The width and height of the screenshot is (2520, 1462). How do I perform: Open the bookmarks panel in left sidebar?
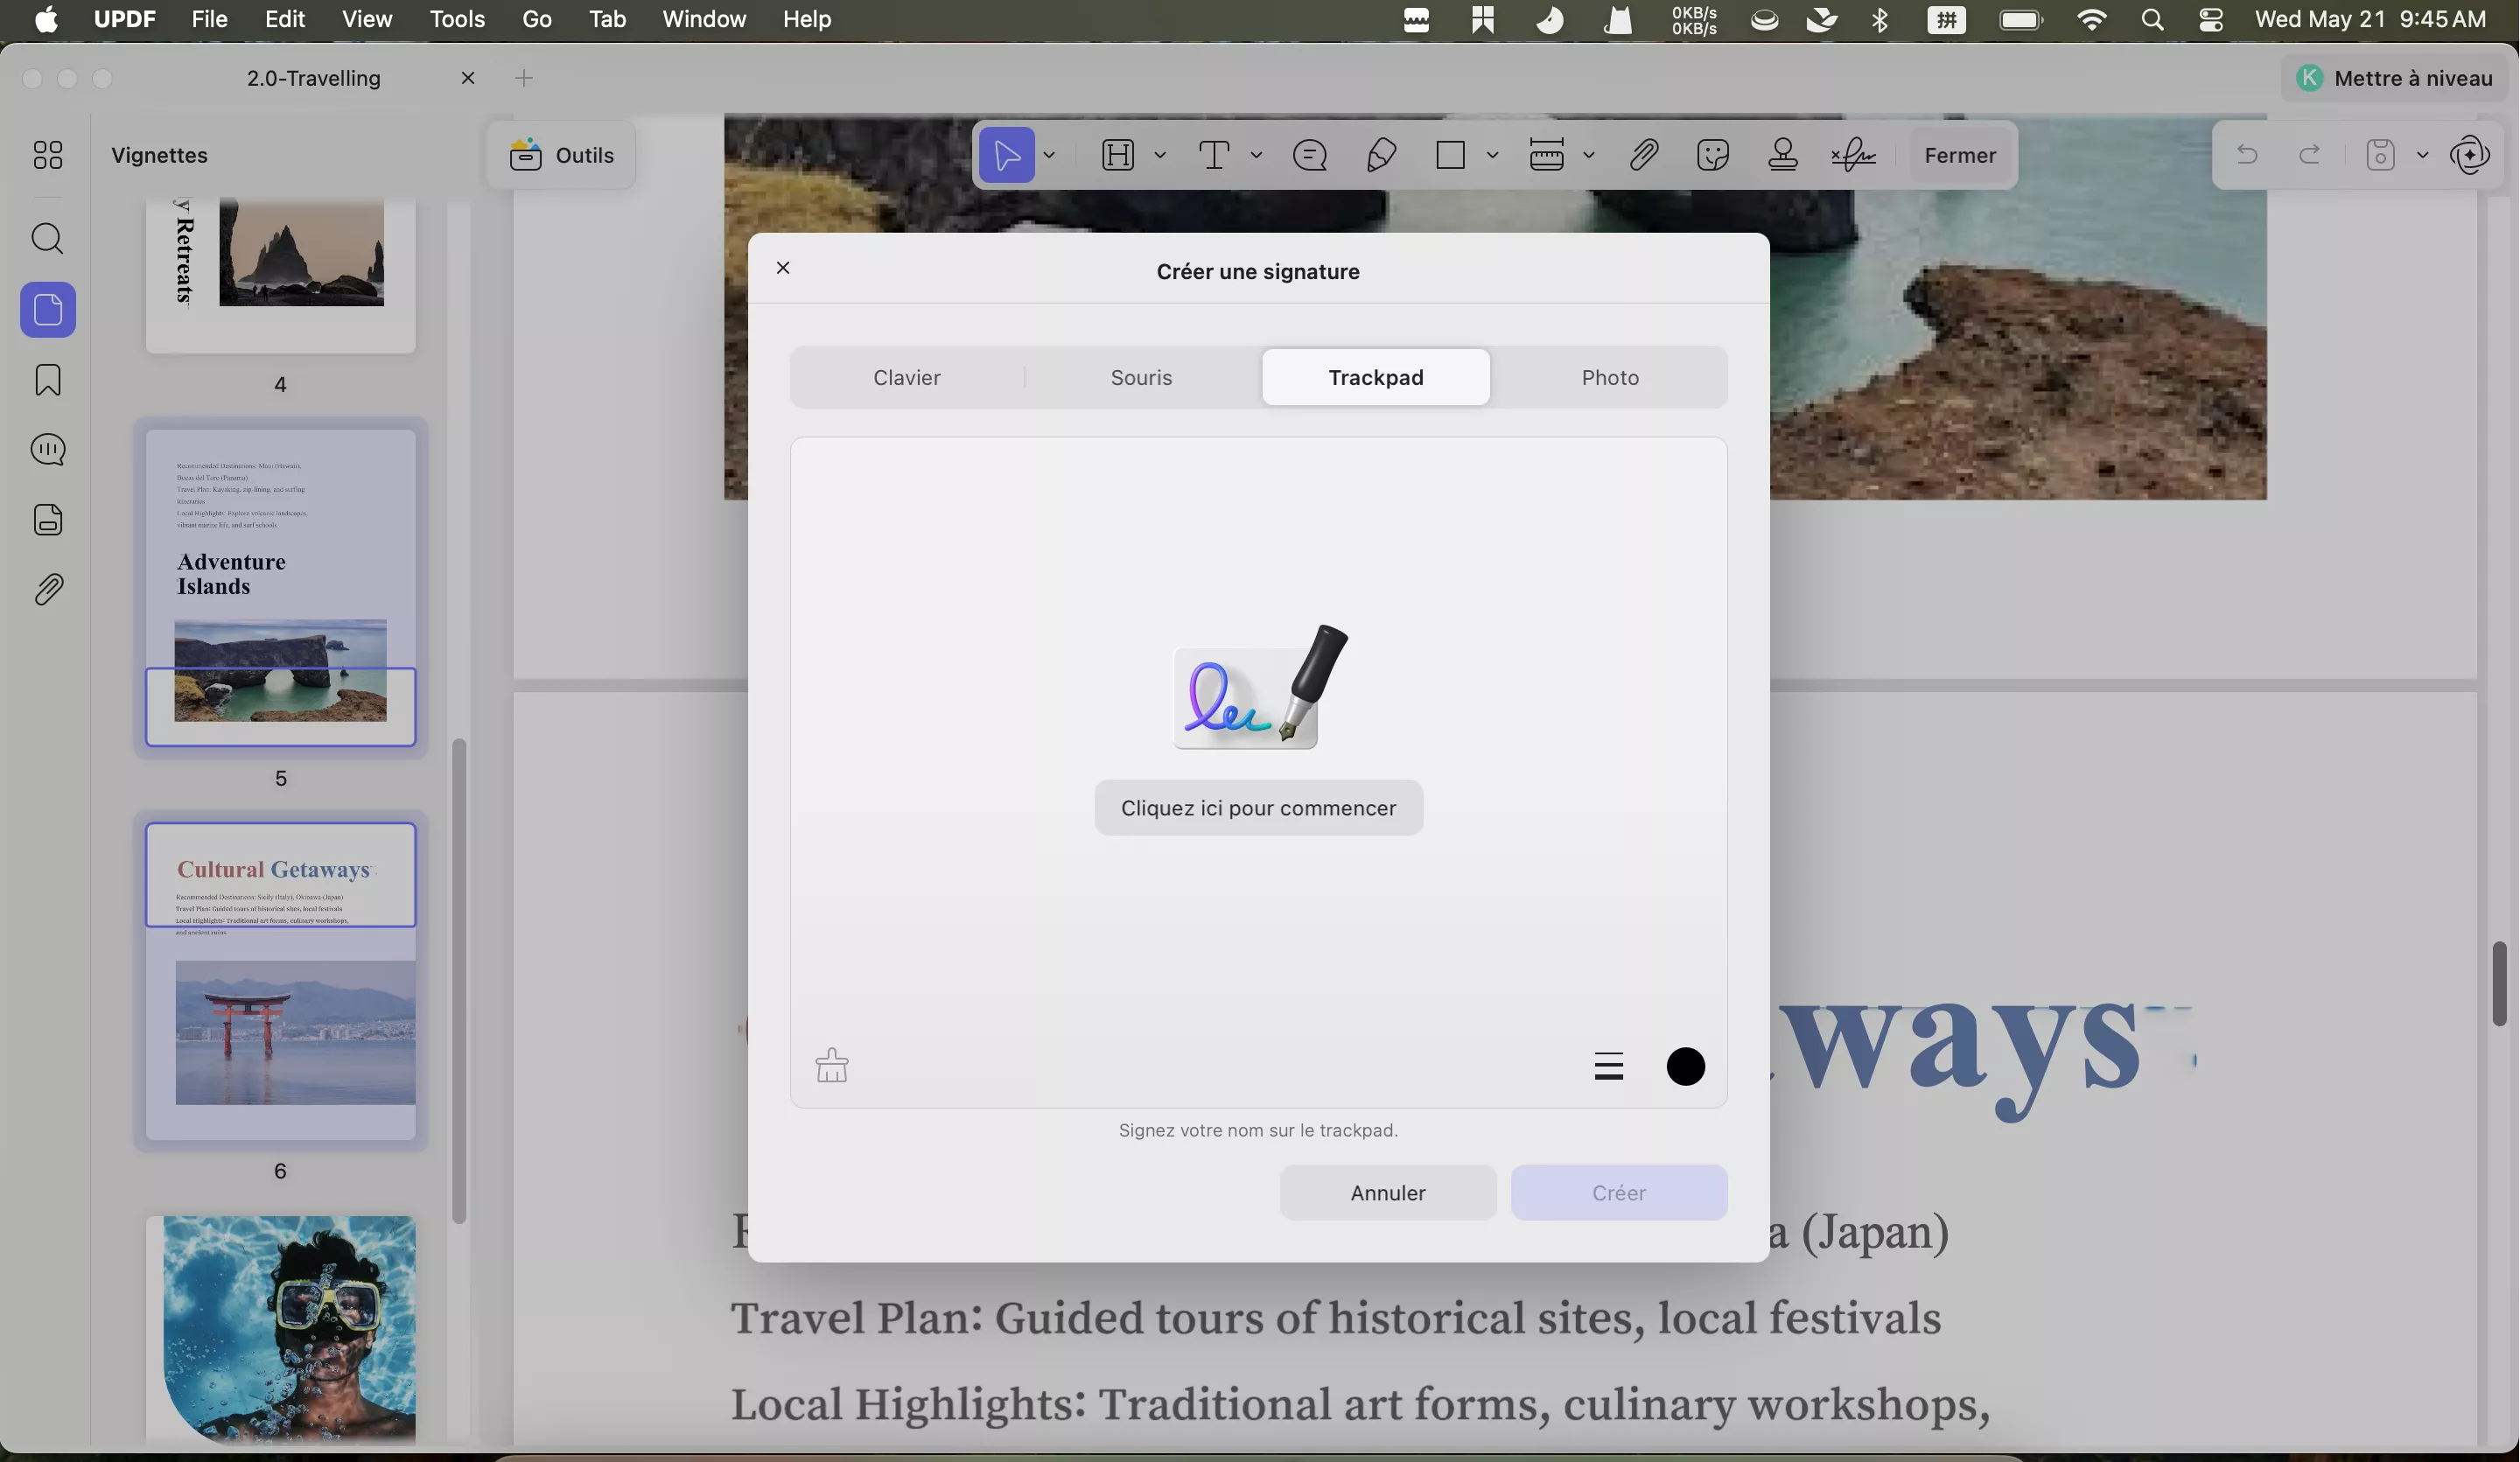[48, 380]
